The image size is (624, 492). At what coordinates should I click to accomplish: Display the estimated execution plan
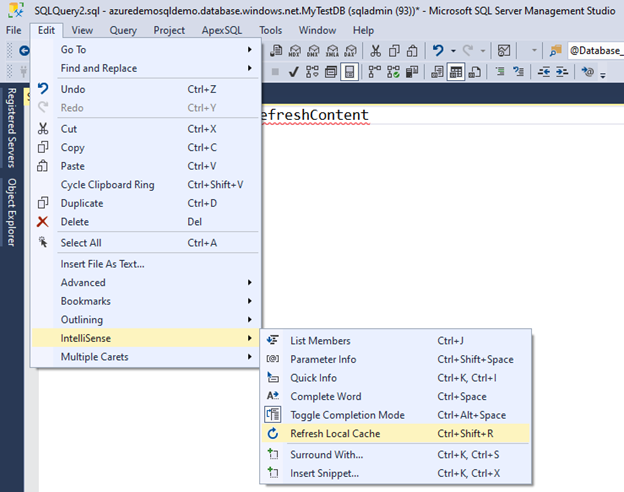pos(312,72)
